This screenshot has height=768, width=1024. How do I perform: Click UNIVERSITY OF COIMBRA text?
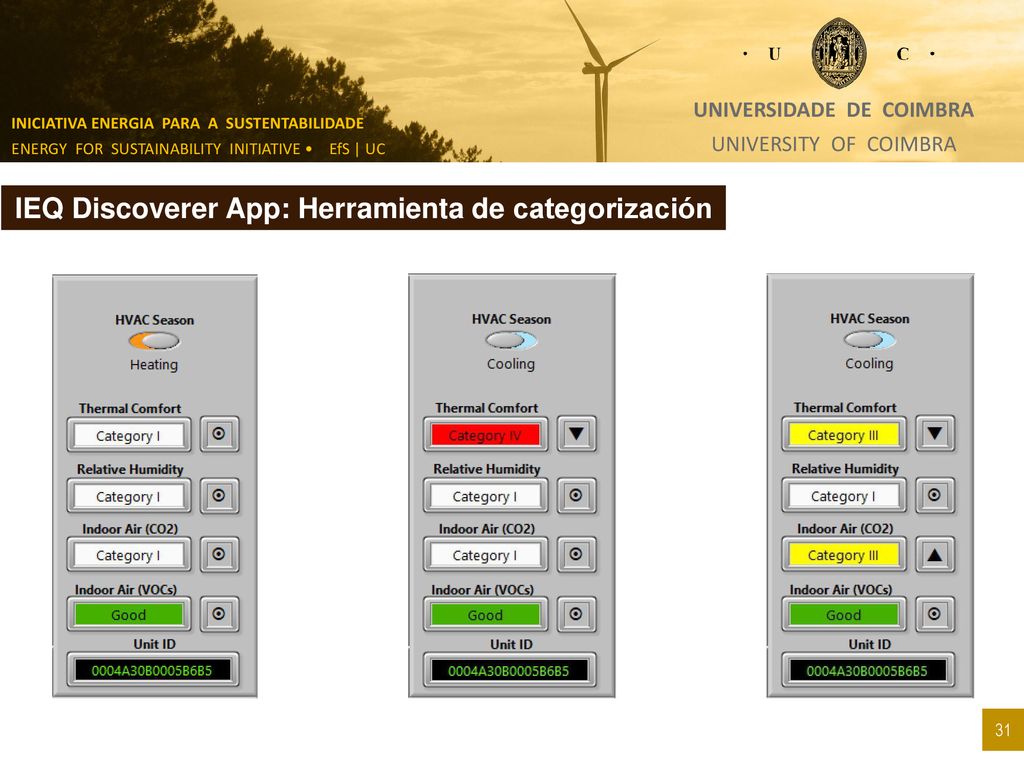pos(834,144)
